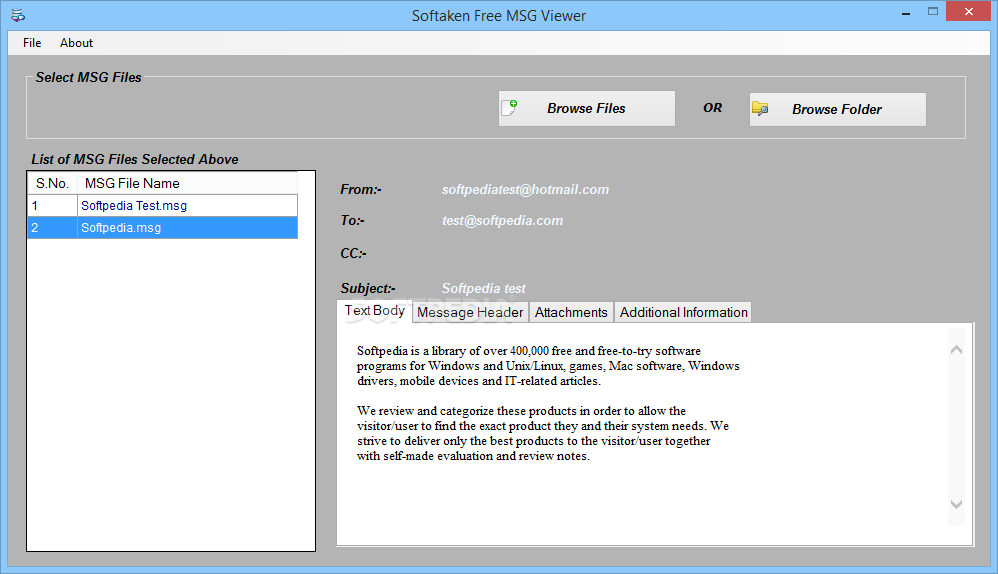Click the S.No. column header
This screenshot has height=574, width=998.
pyautogui.click(x=52, y=183)
